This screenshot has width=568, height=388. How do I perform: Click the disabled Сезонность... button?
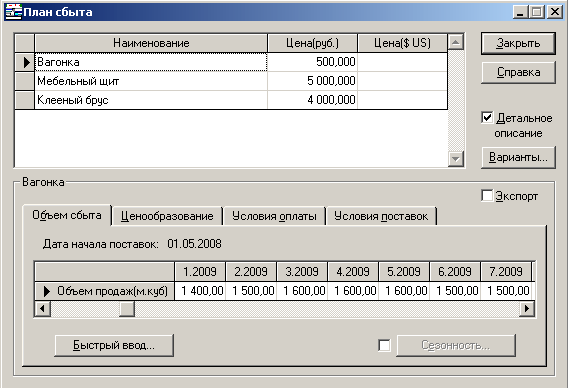[x=456, y=345]
